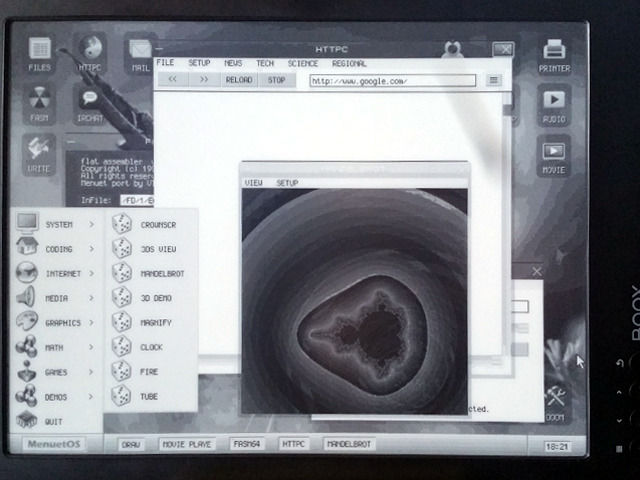Click the 3D DEMO dice icon
The height and width of the screenshot is (480, 640).
point(122,297)
